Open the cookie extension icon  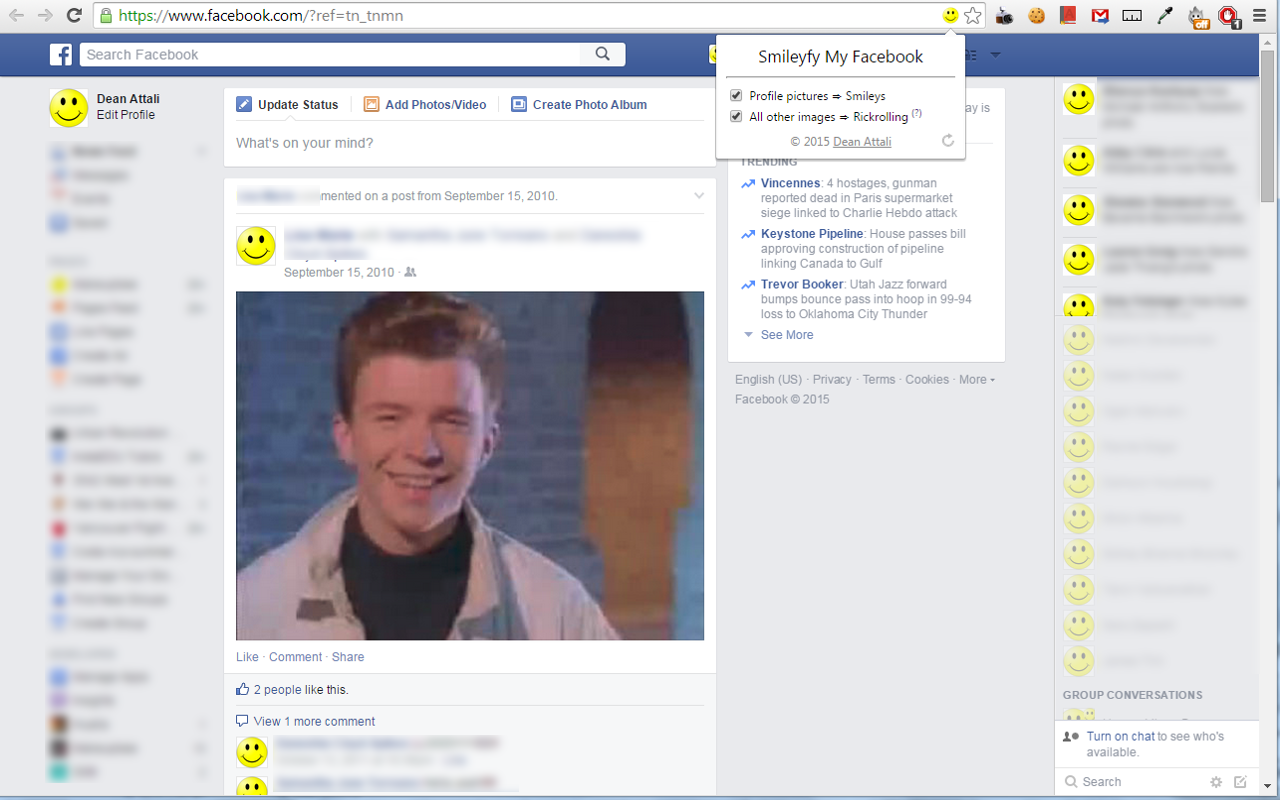(x=1037, y=15)
